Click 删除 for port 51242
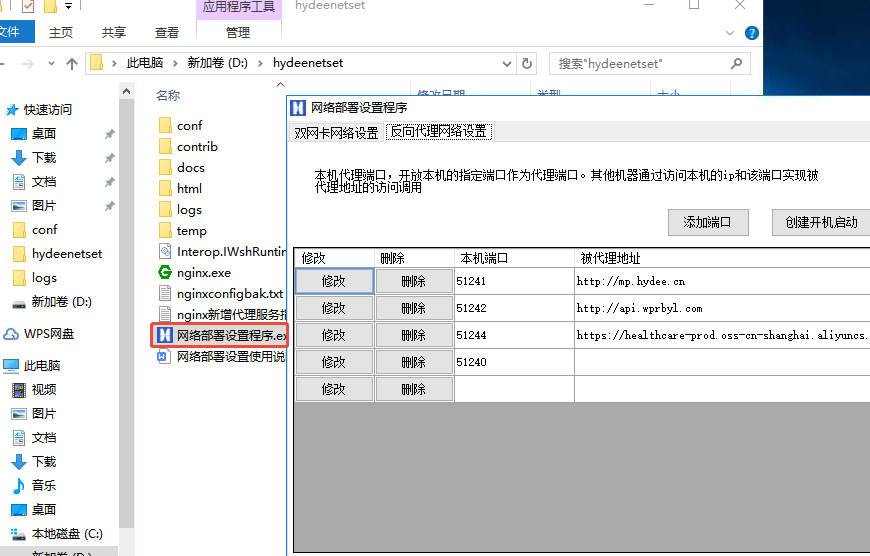Viewport: 870px width, 556px height. [414, 308]
